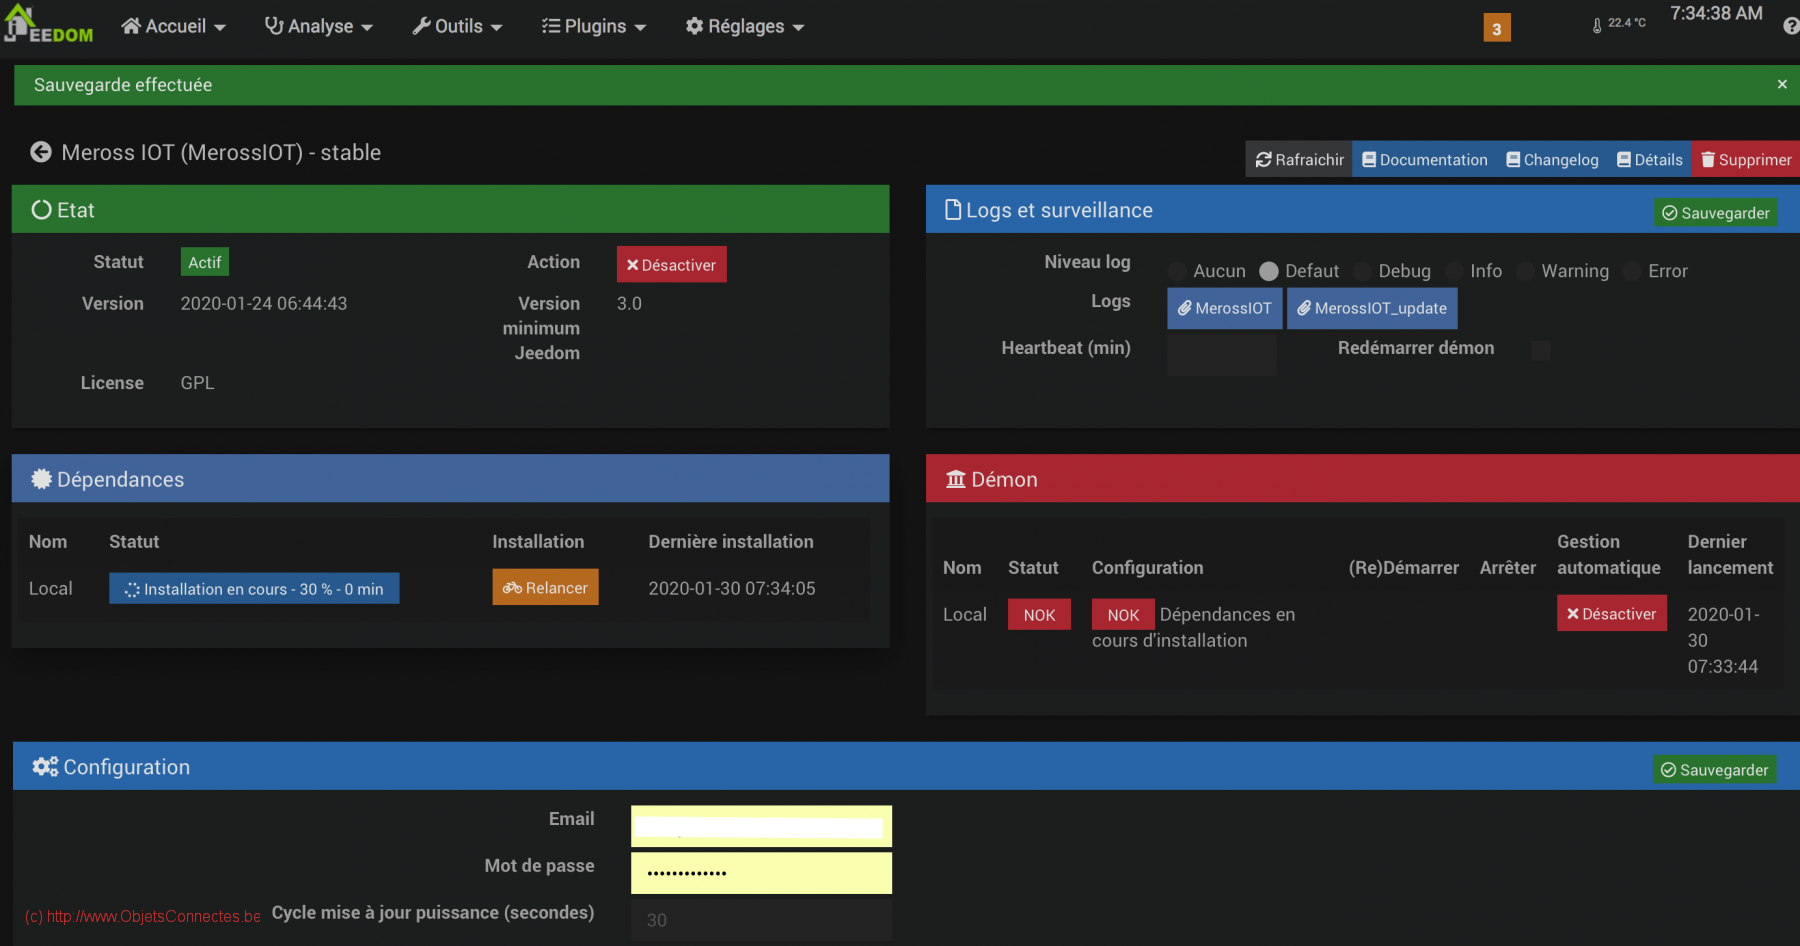Click the Email input field

[761, 827]
